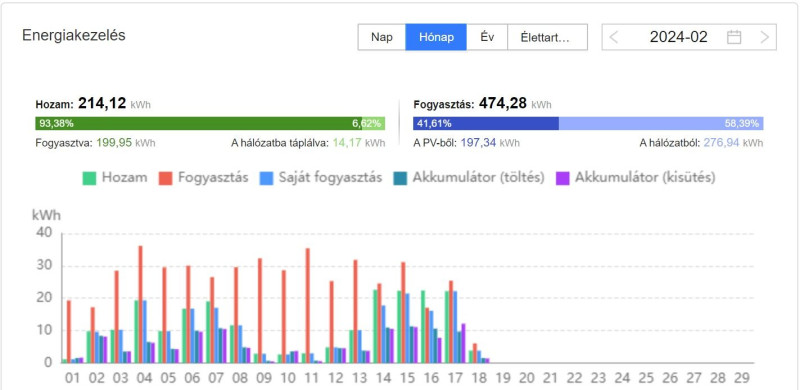Click the light green 6,62% bar segment
This screenshot has height=390, width=800.
[373, 124]
